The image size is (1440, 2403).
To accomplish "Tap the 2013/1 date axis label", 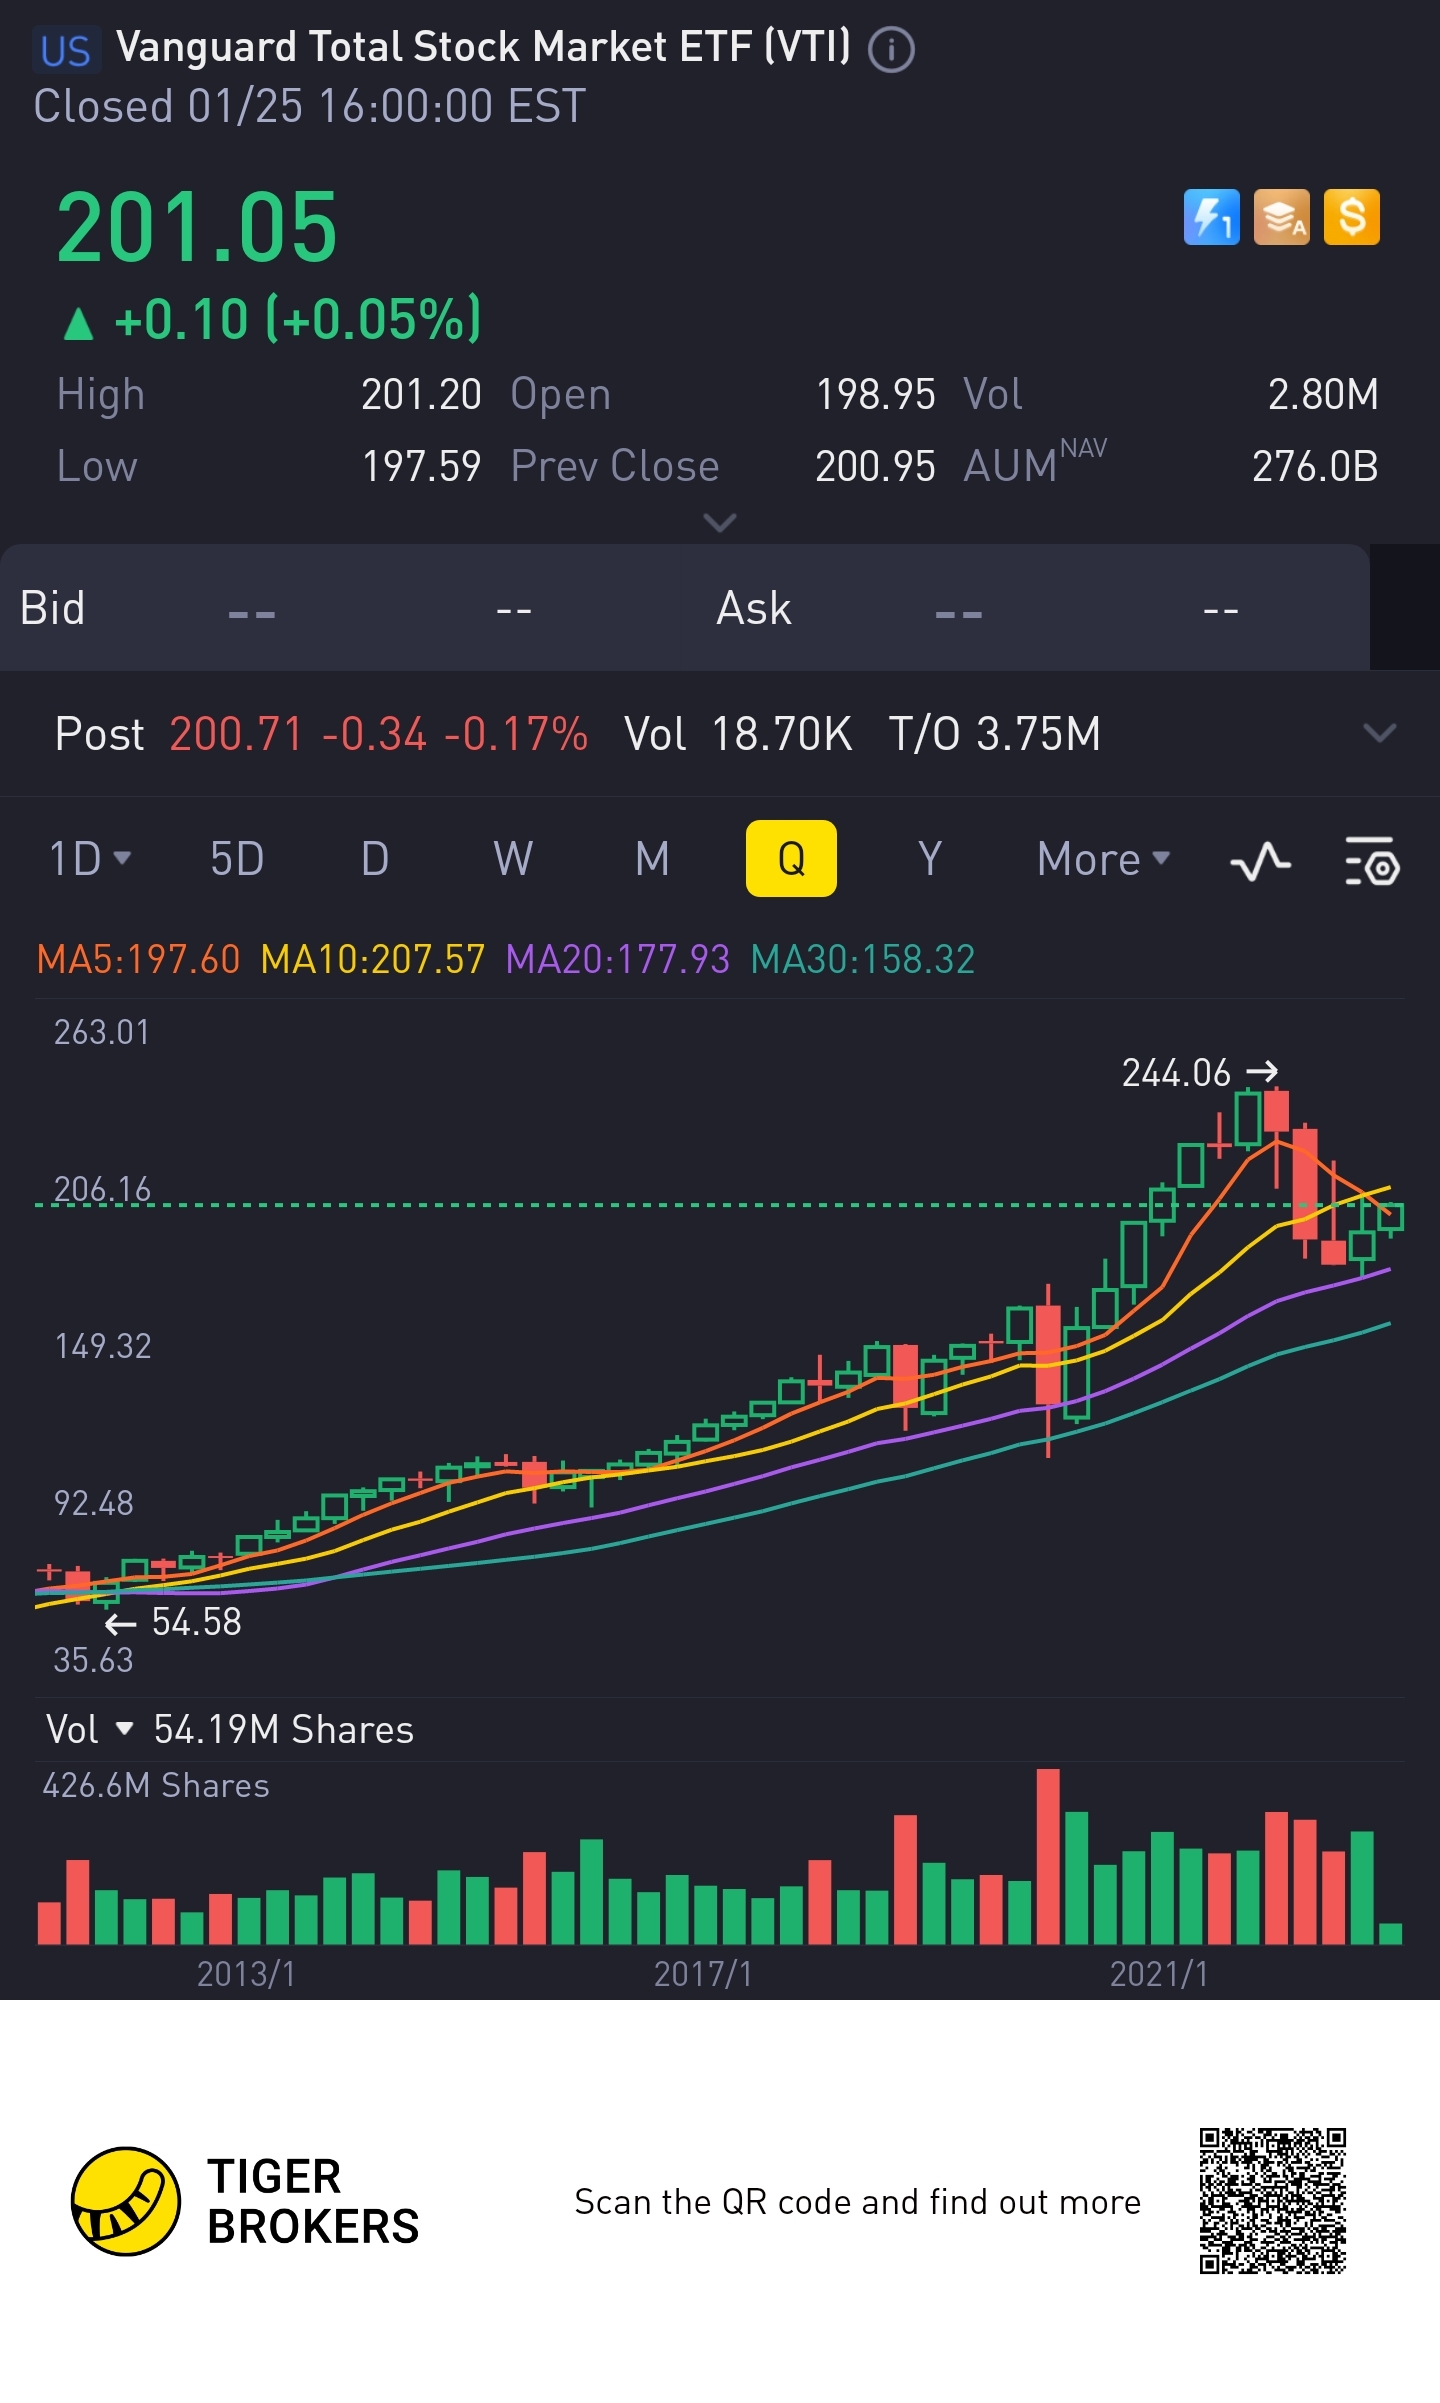I will coord(246,1974).
